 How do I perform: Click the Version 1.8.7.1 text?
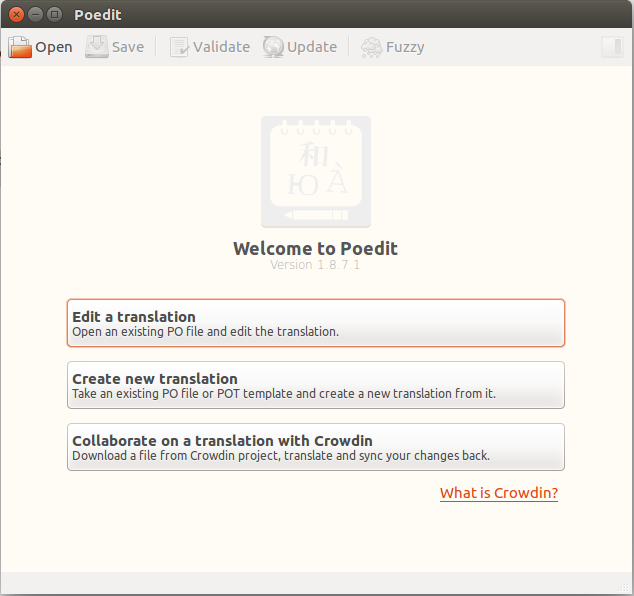point(315,265)
